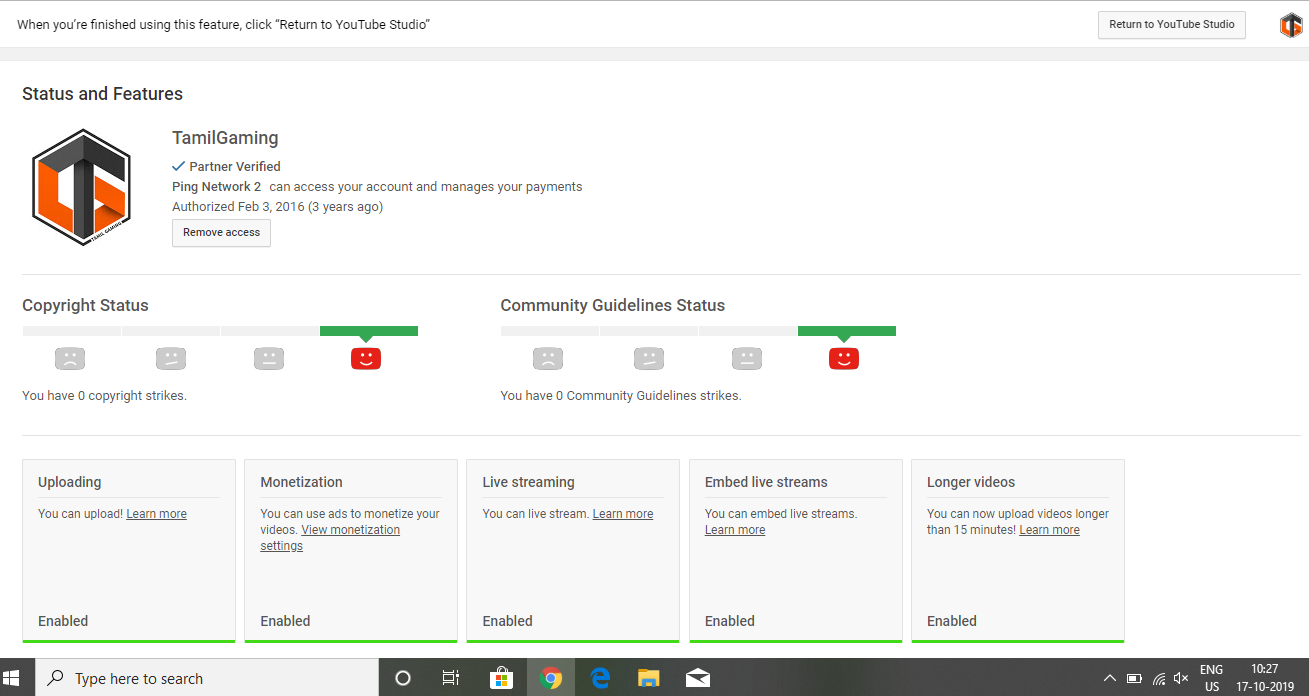This screenshot has height=696, width=1309.
Task: Open Task View on the taskbar
Action: click(x=451, y=678)
